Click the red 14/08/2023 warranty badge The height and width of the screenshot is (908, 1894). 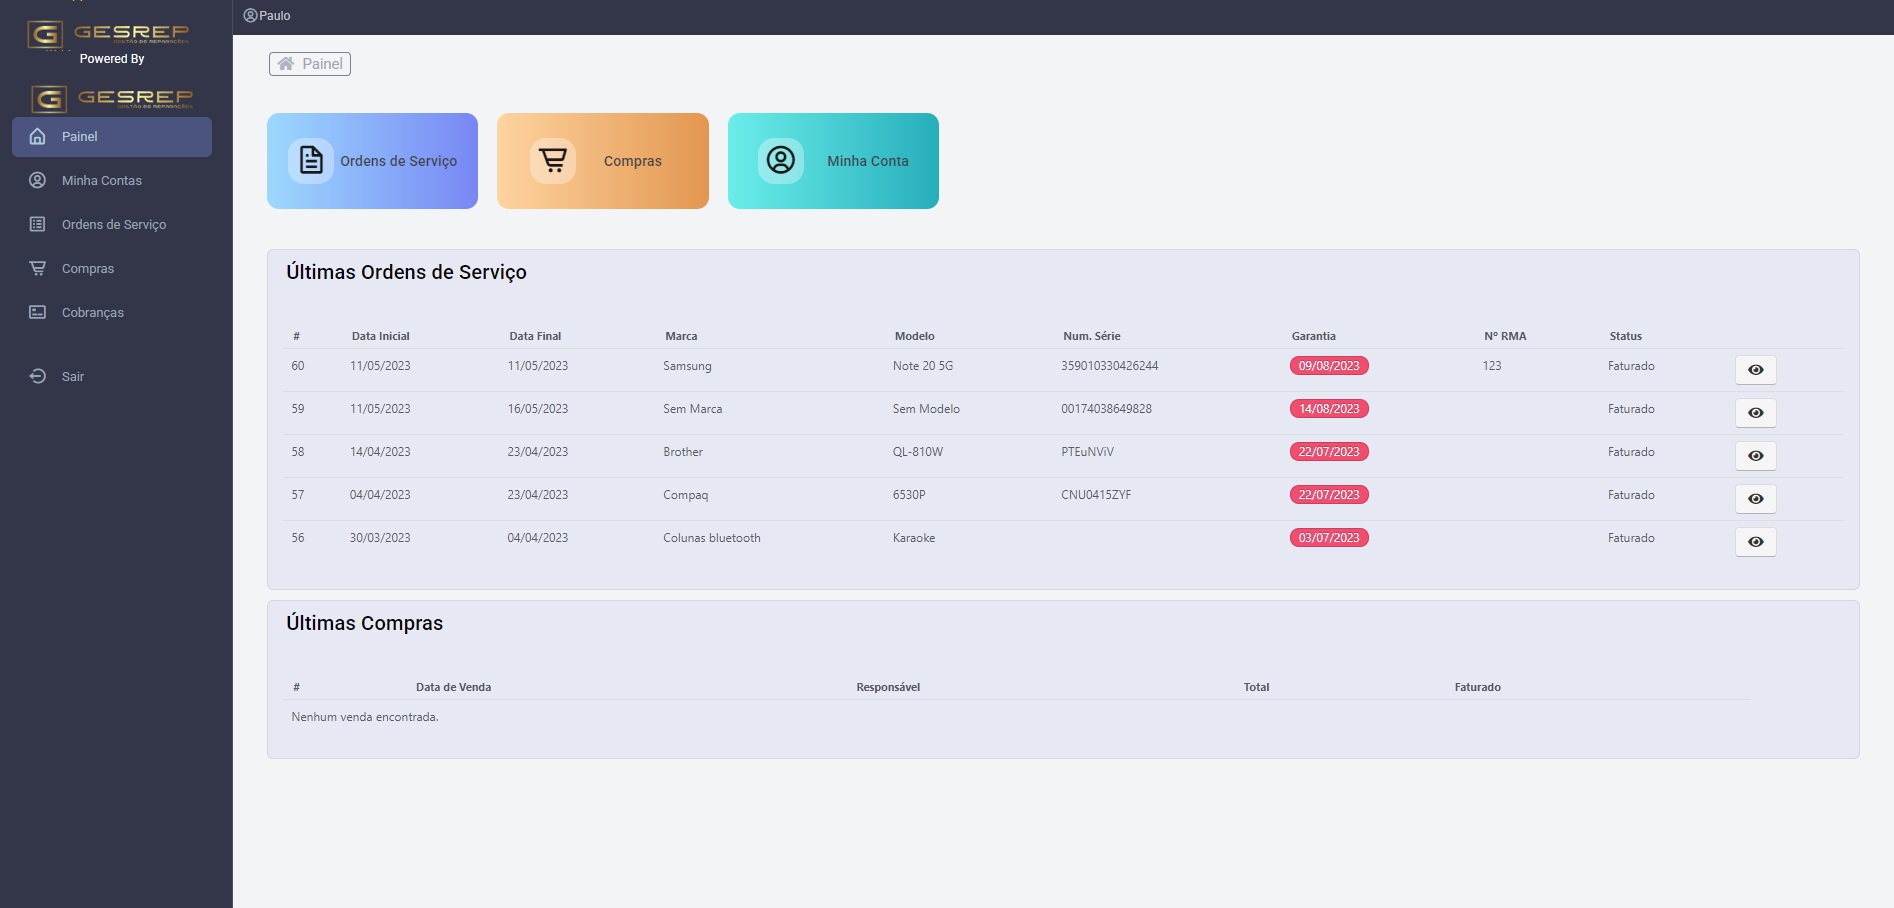[x=1329, y=409]
